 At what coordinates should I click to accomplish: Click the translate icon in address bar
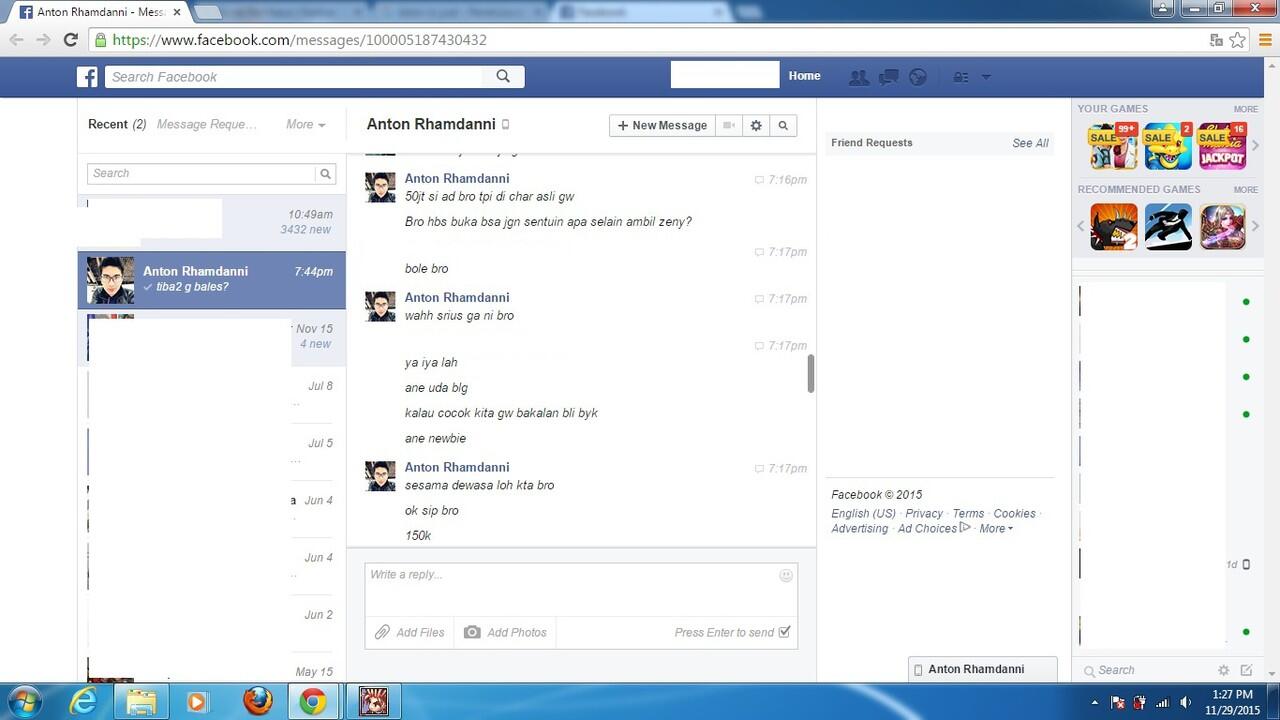(1216, 40)
